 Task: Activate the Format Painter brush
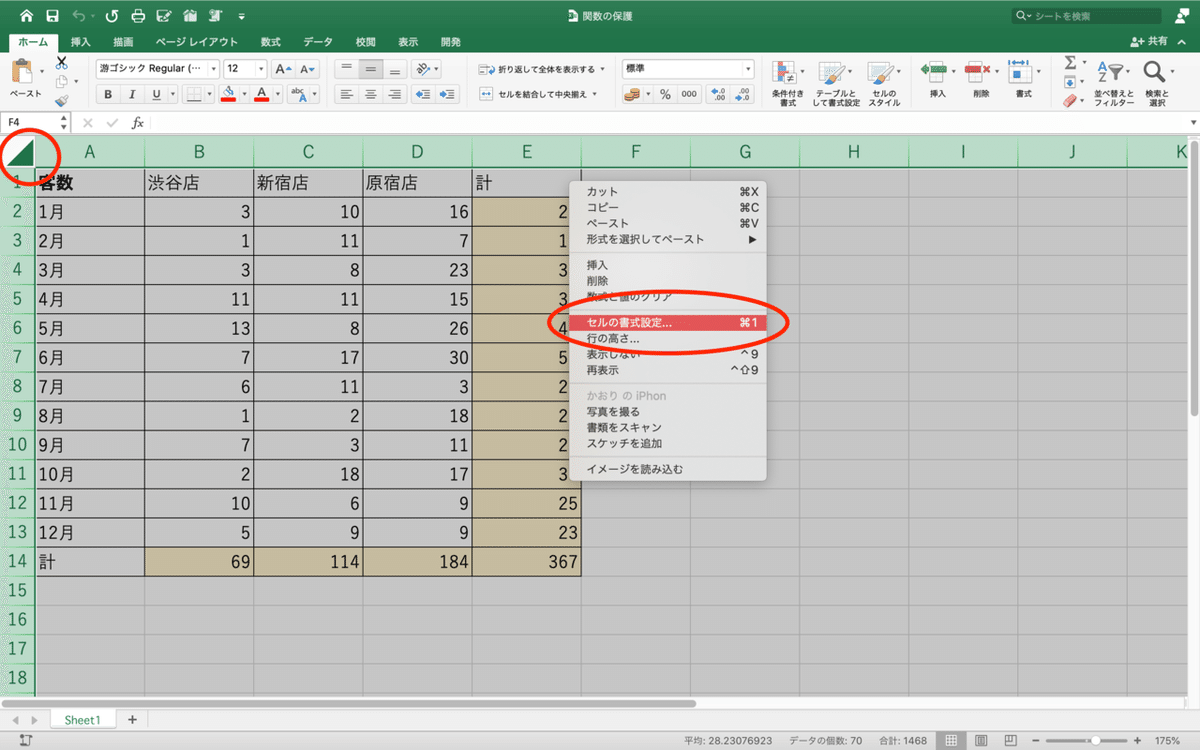point(61,101)
